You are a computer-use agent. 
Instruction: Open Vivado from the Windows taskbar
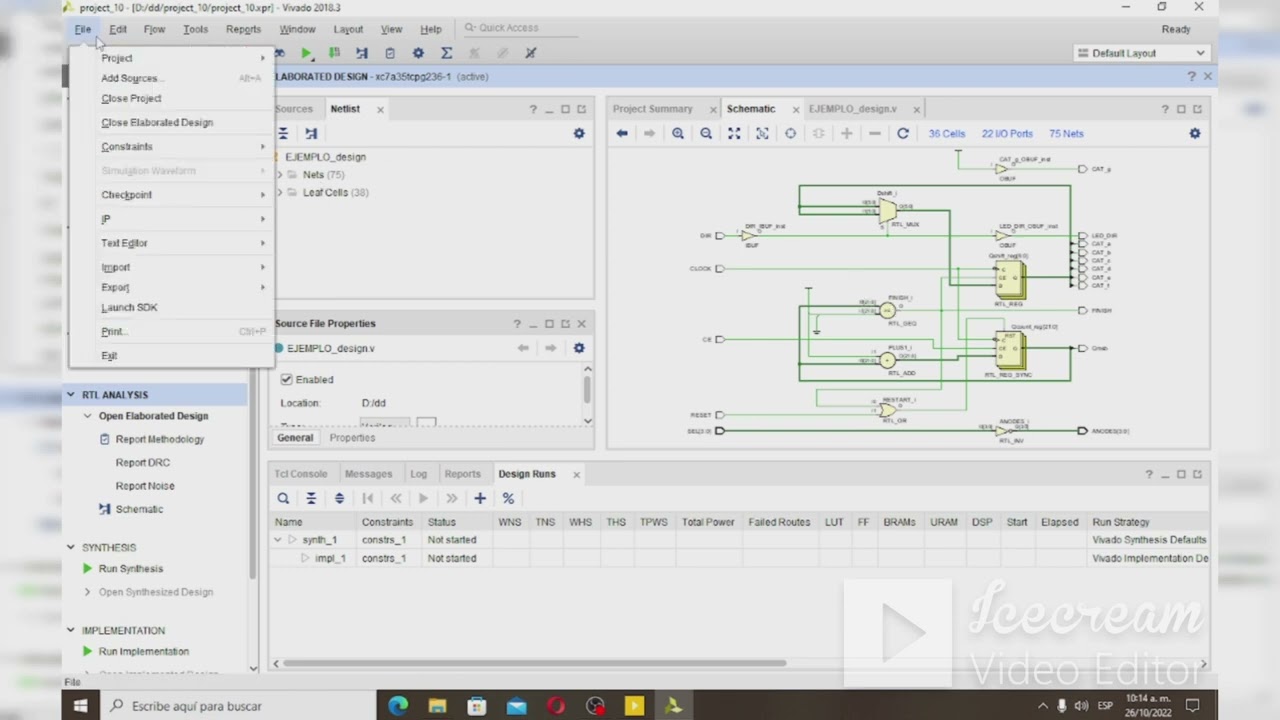673,706
